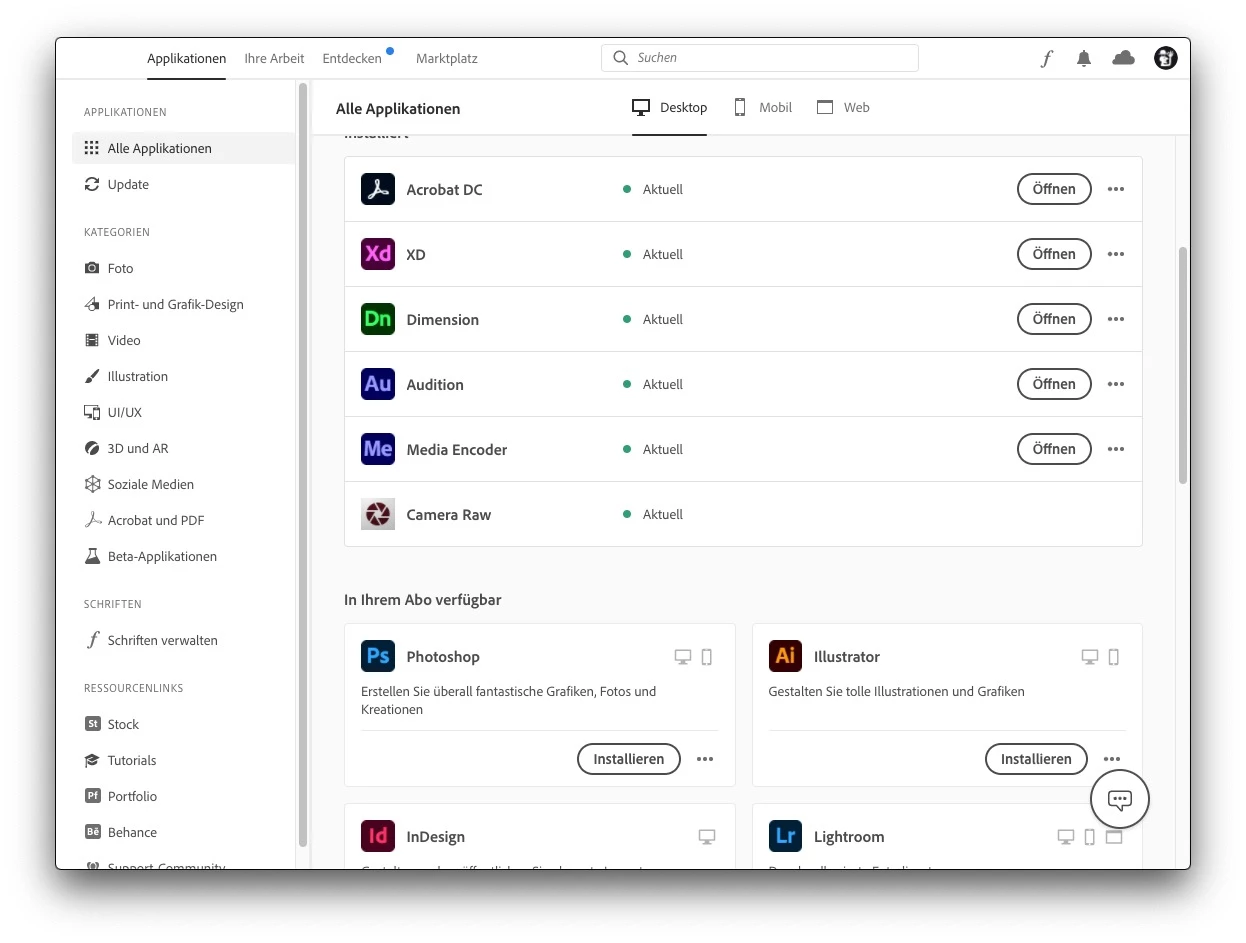
Task: Open more options for Dimension
Action: click(x=1116, y=319)
